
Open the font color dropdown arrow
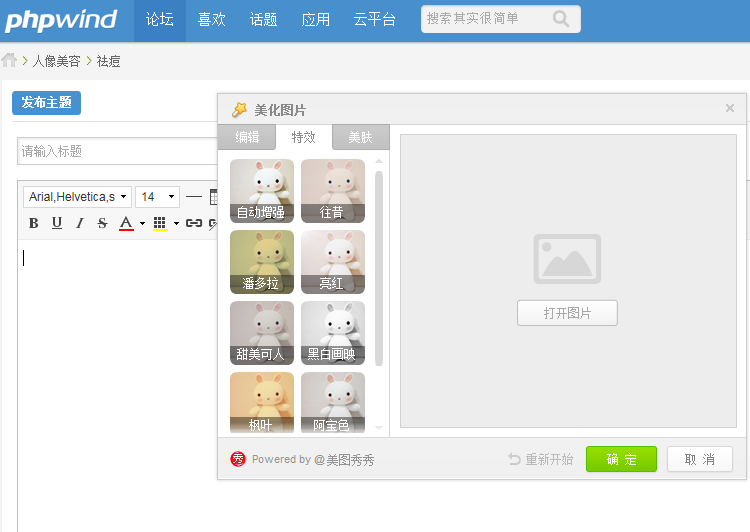[142, 223]
